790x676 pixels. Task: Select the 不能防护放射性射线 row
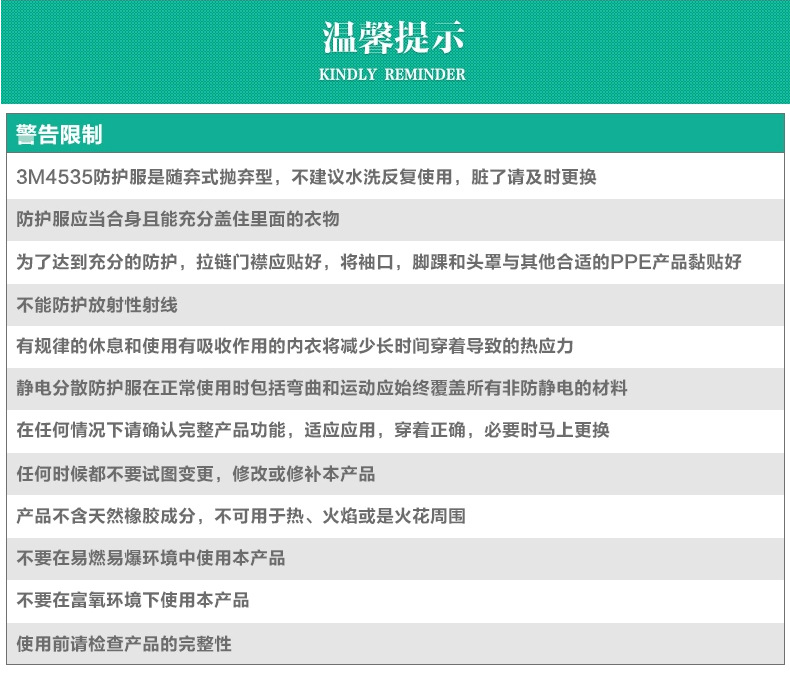[x=97, y=304]
